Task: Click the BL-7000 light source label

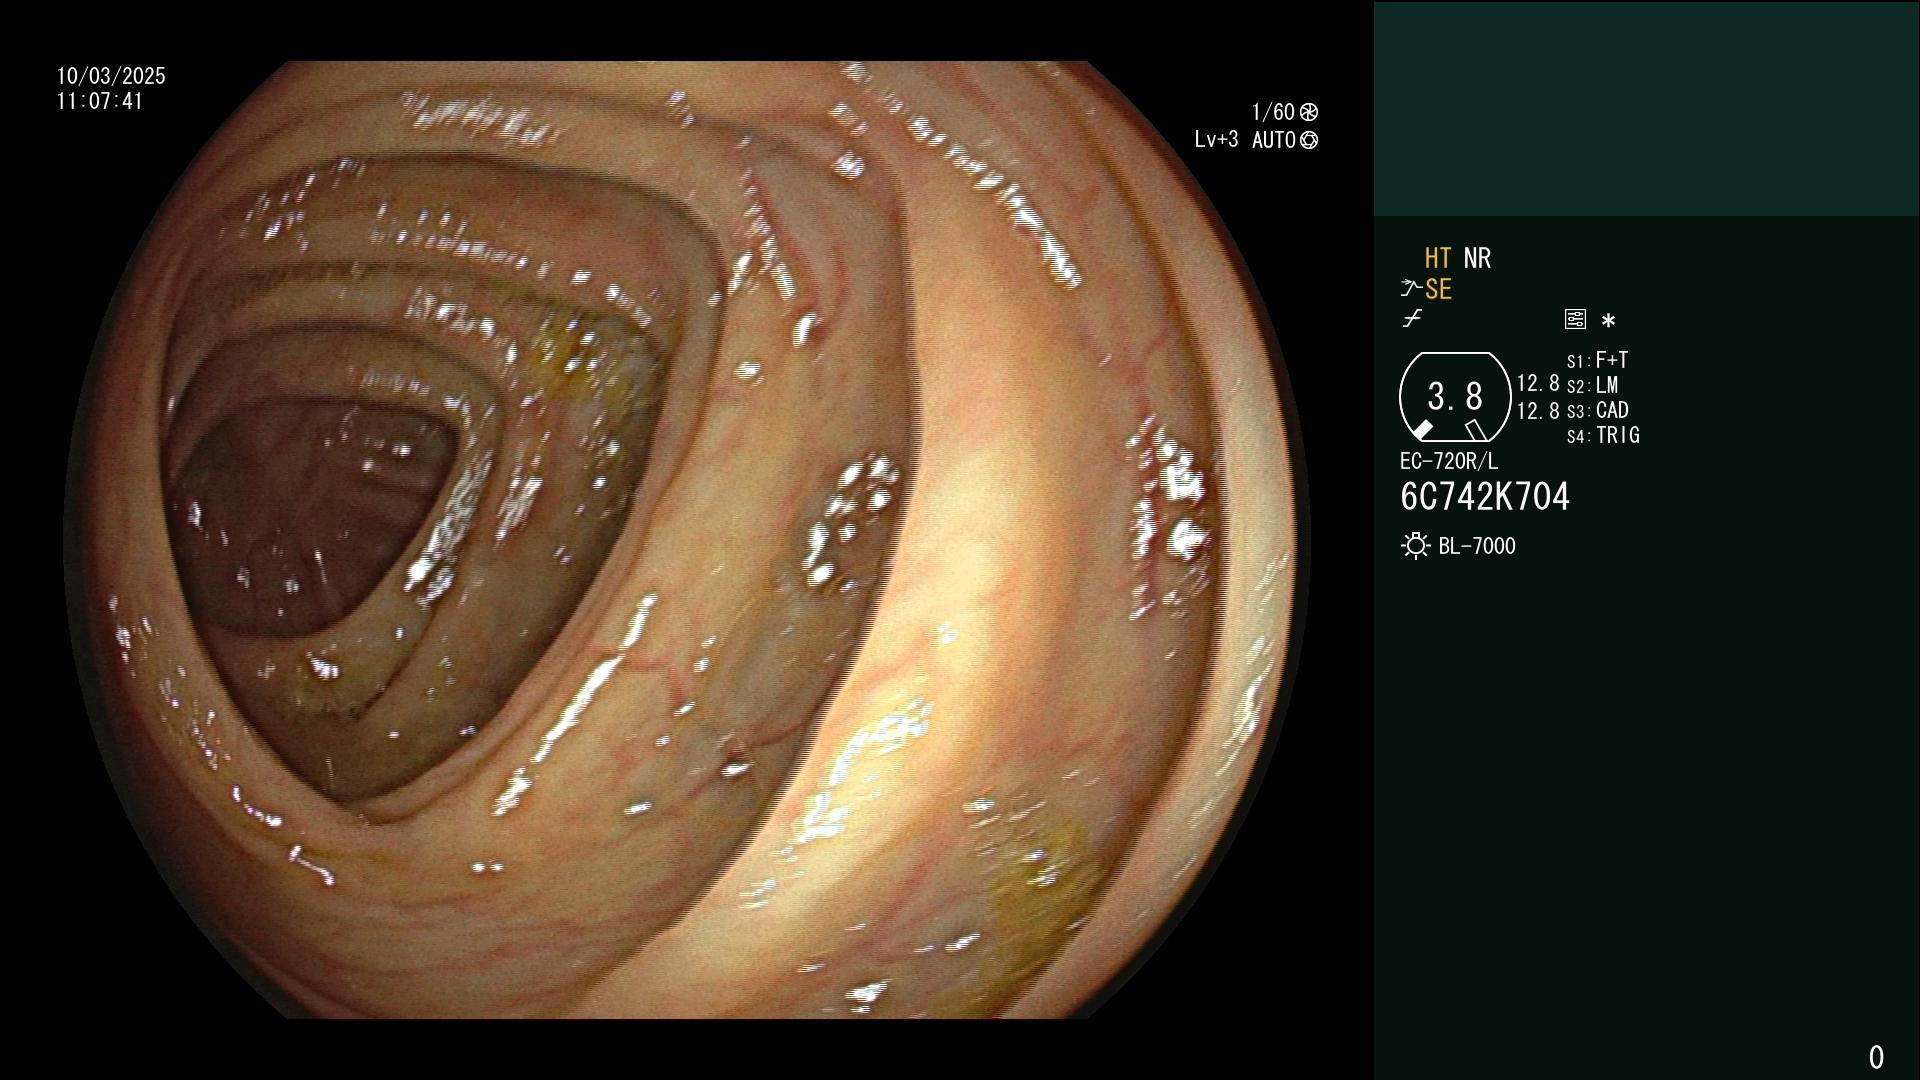Action: pos(1477,546)
